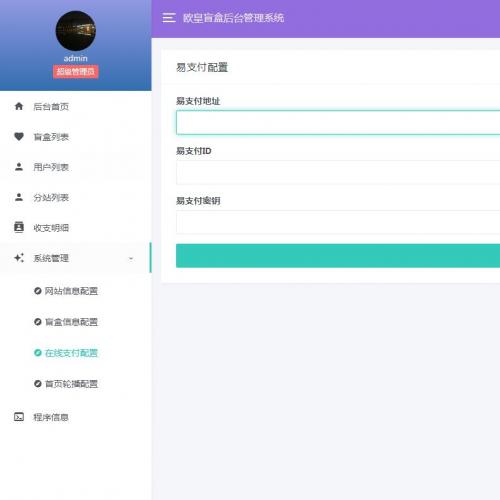The height and width of the screenshot is (500, 500).
Task: Focus the 易支付ID input field
Action: point(338,172)
